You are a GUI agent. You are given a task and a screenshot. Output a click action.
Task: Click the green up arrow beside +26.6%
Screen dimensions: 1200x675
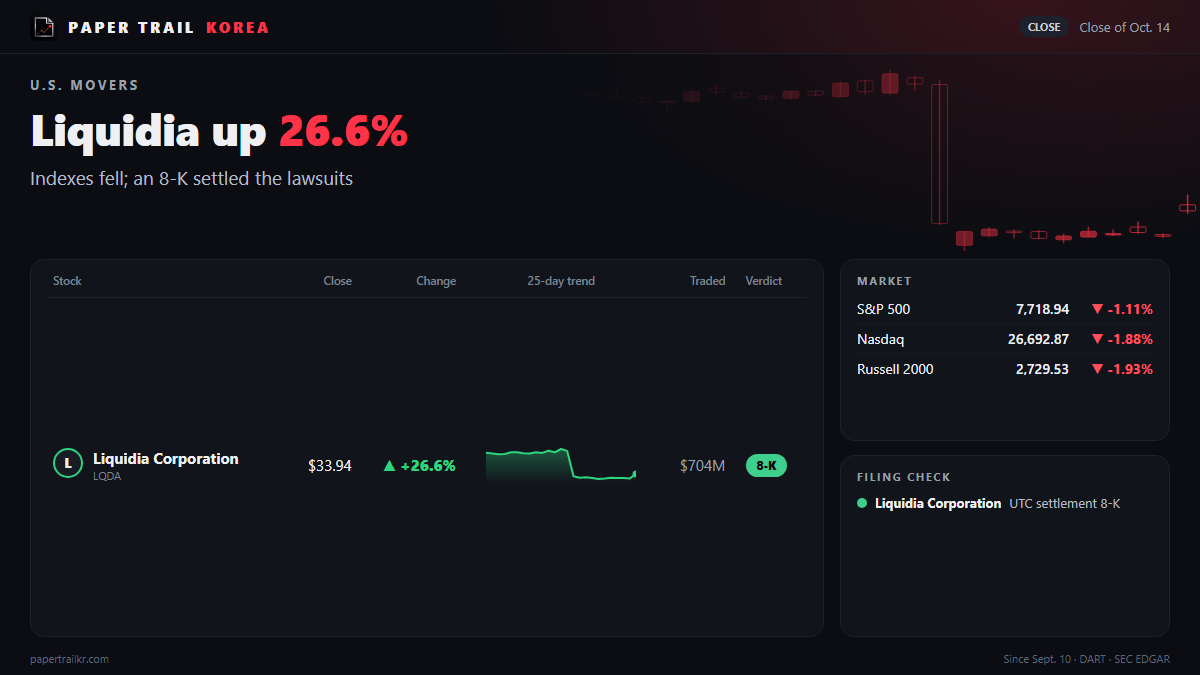(x=389, y=466)
